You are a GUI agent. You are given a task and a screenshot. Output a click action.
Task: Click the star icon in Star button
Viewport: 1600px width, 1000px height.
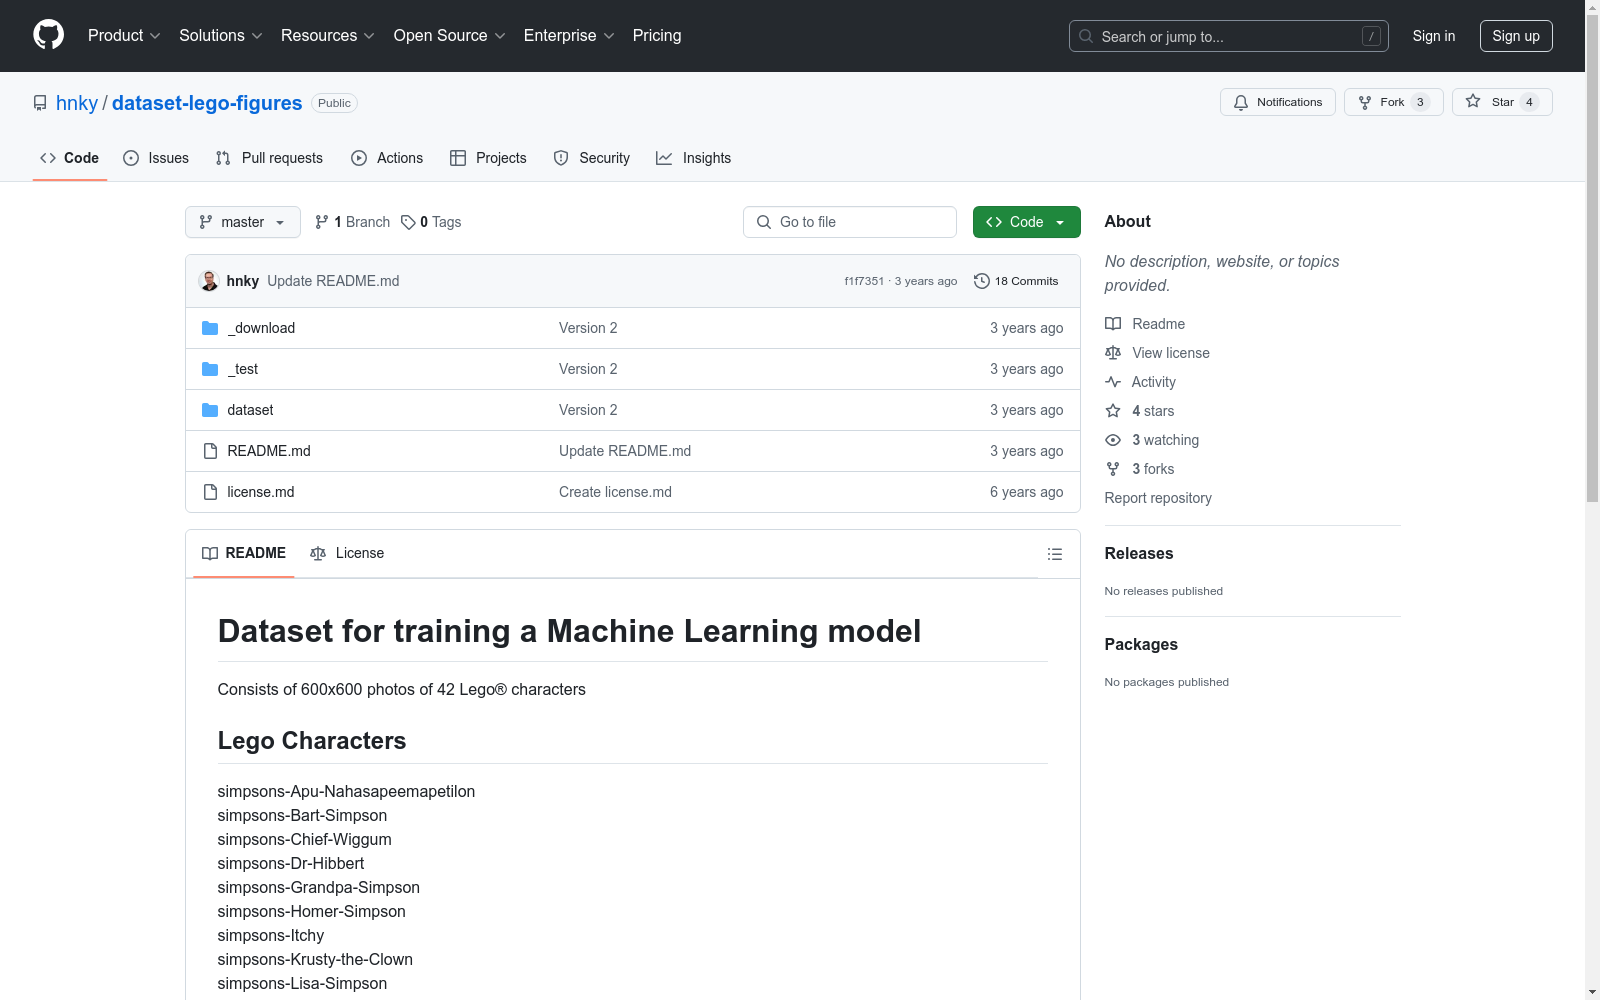1473,101
